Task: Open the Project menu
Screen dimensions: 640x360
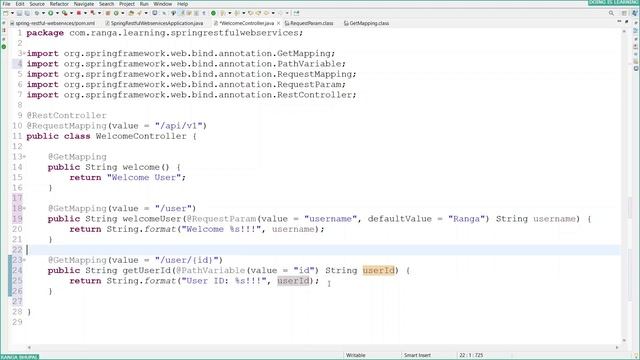Action: click(127, 4)
